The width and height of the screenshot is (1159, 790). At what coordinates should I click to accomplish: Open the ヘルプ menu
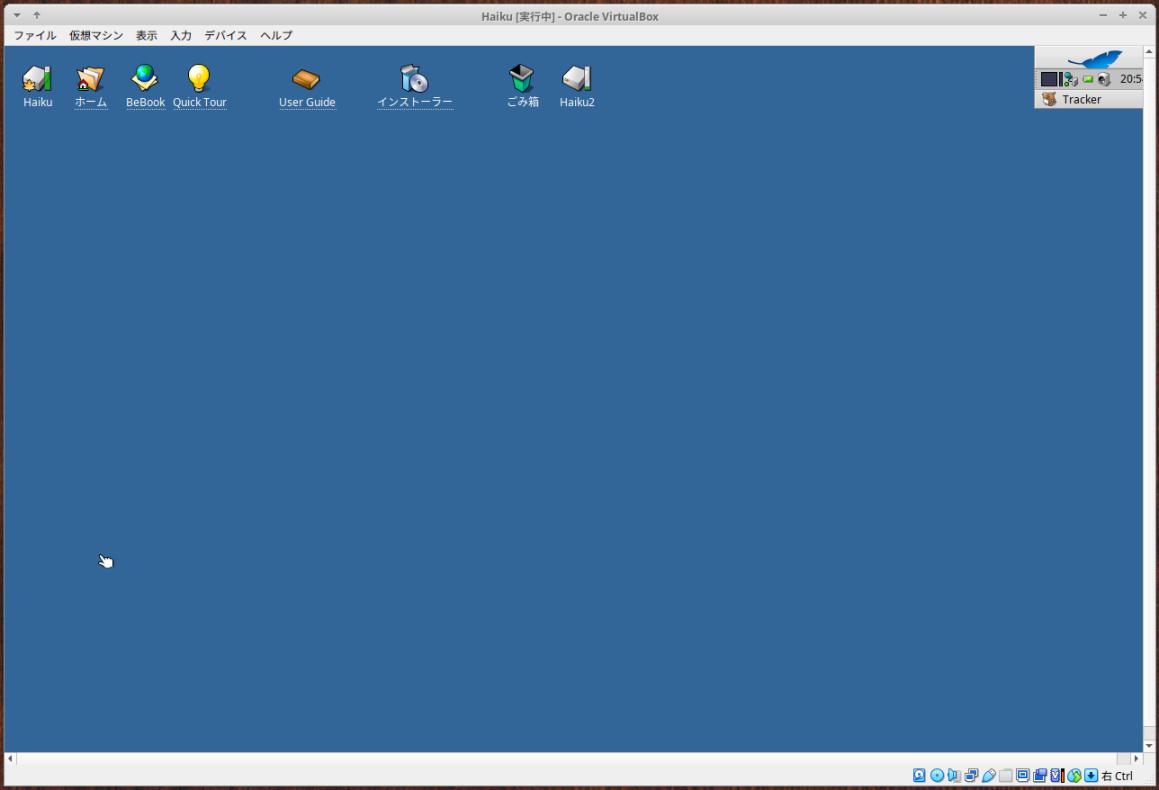(276, 35)
